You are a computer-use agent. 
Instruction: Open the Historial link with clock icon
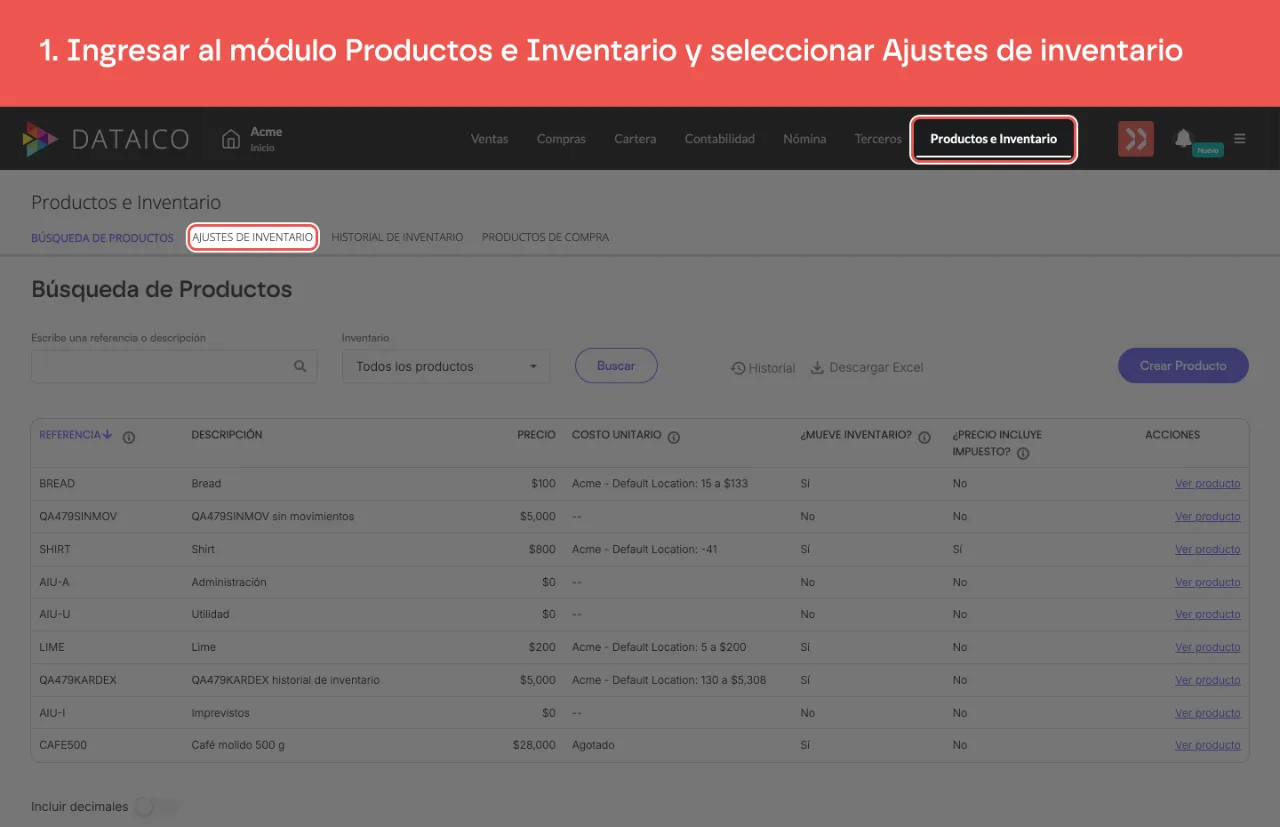[x=763, y=368]
